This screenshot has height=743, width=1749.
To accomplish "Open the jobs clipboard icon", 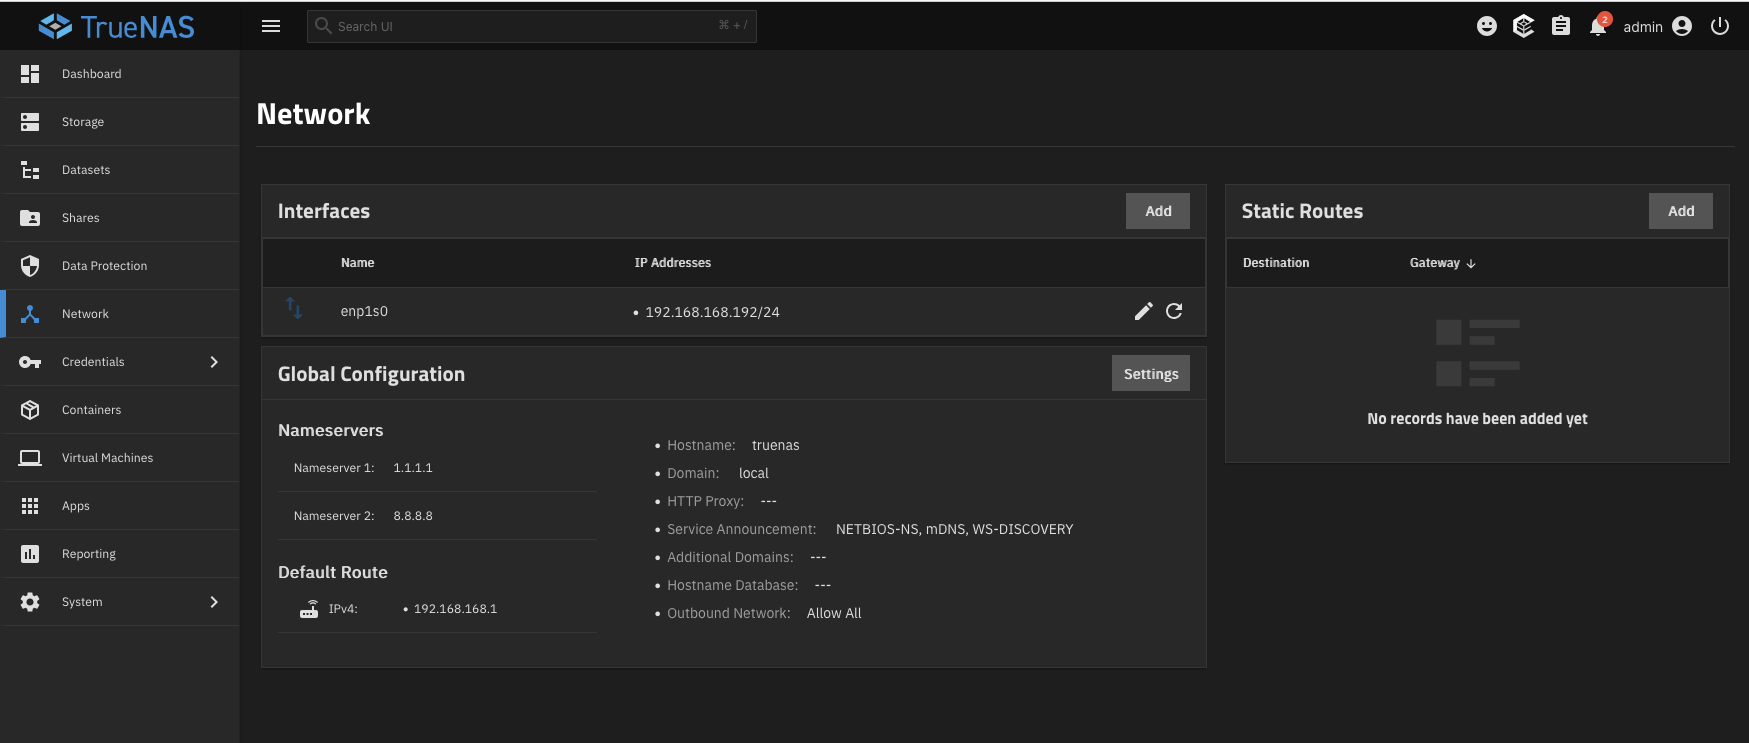I will click(1560, 26).
